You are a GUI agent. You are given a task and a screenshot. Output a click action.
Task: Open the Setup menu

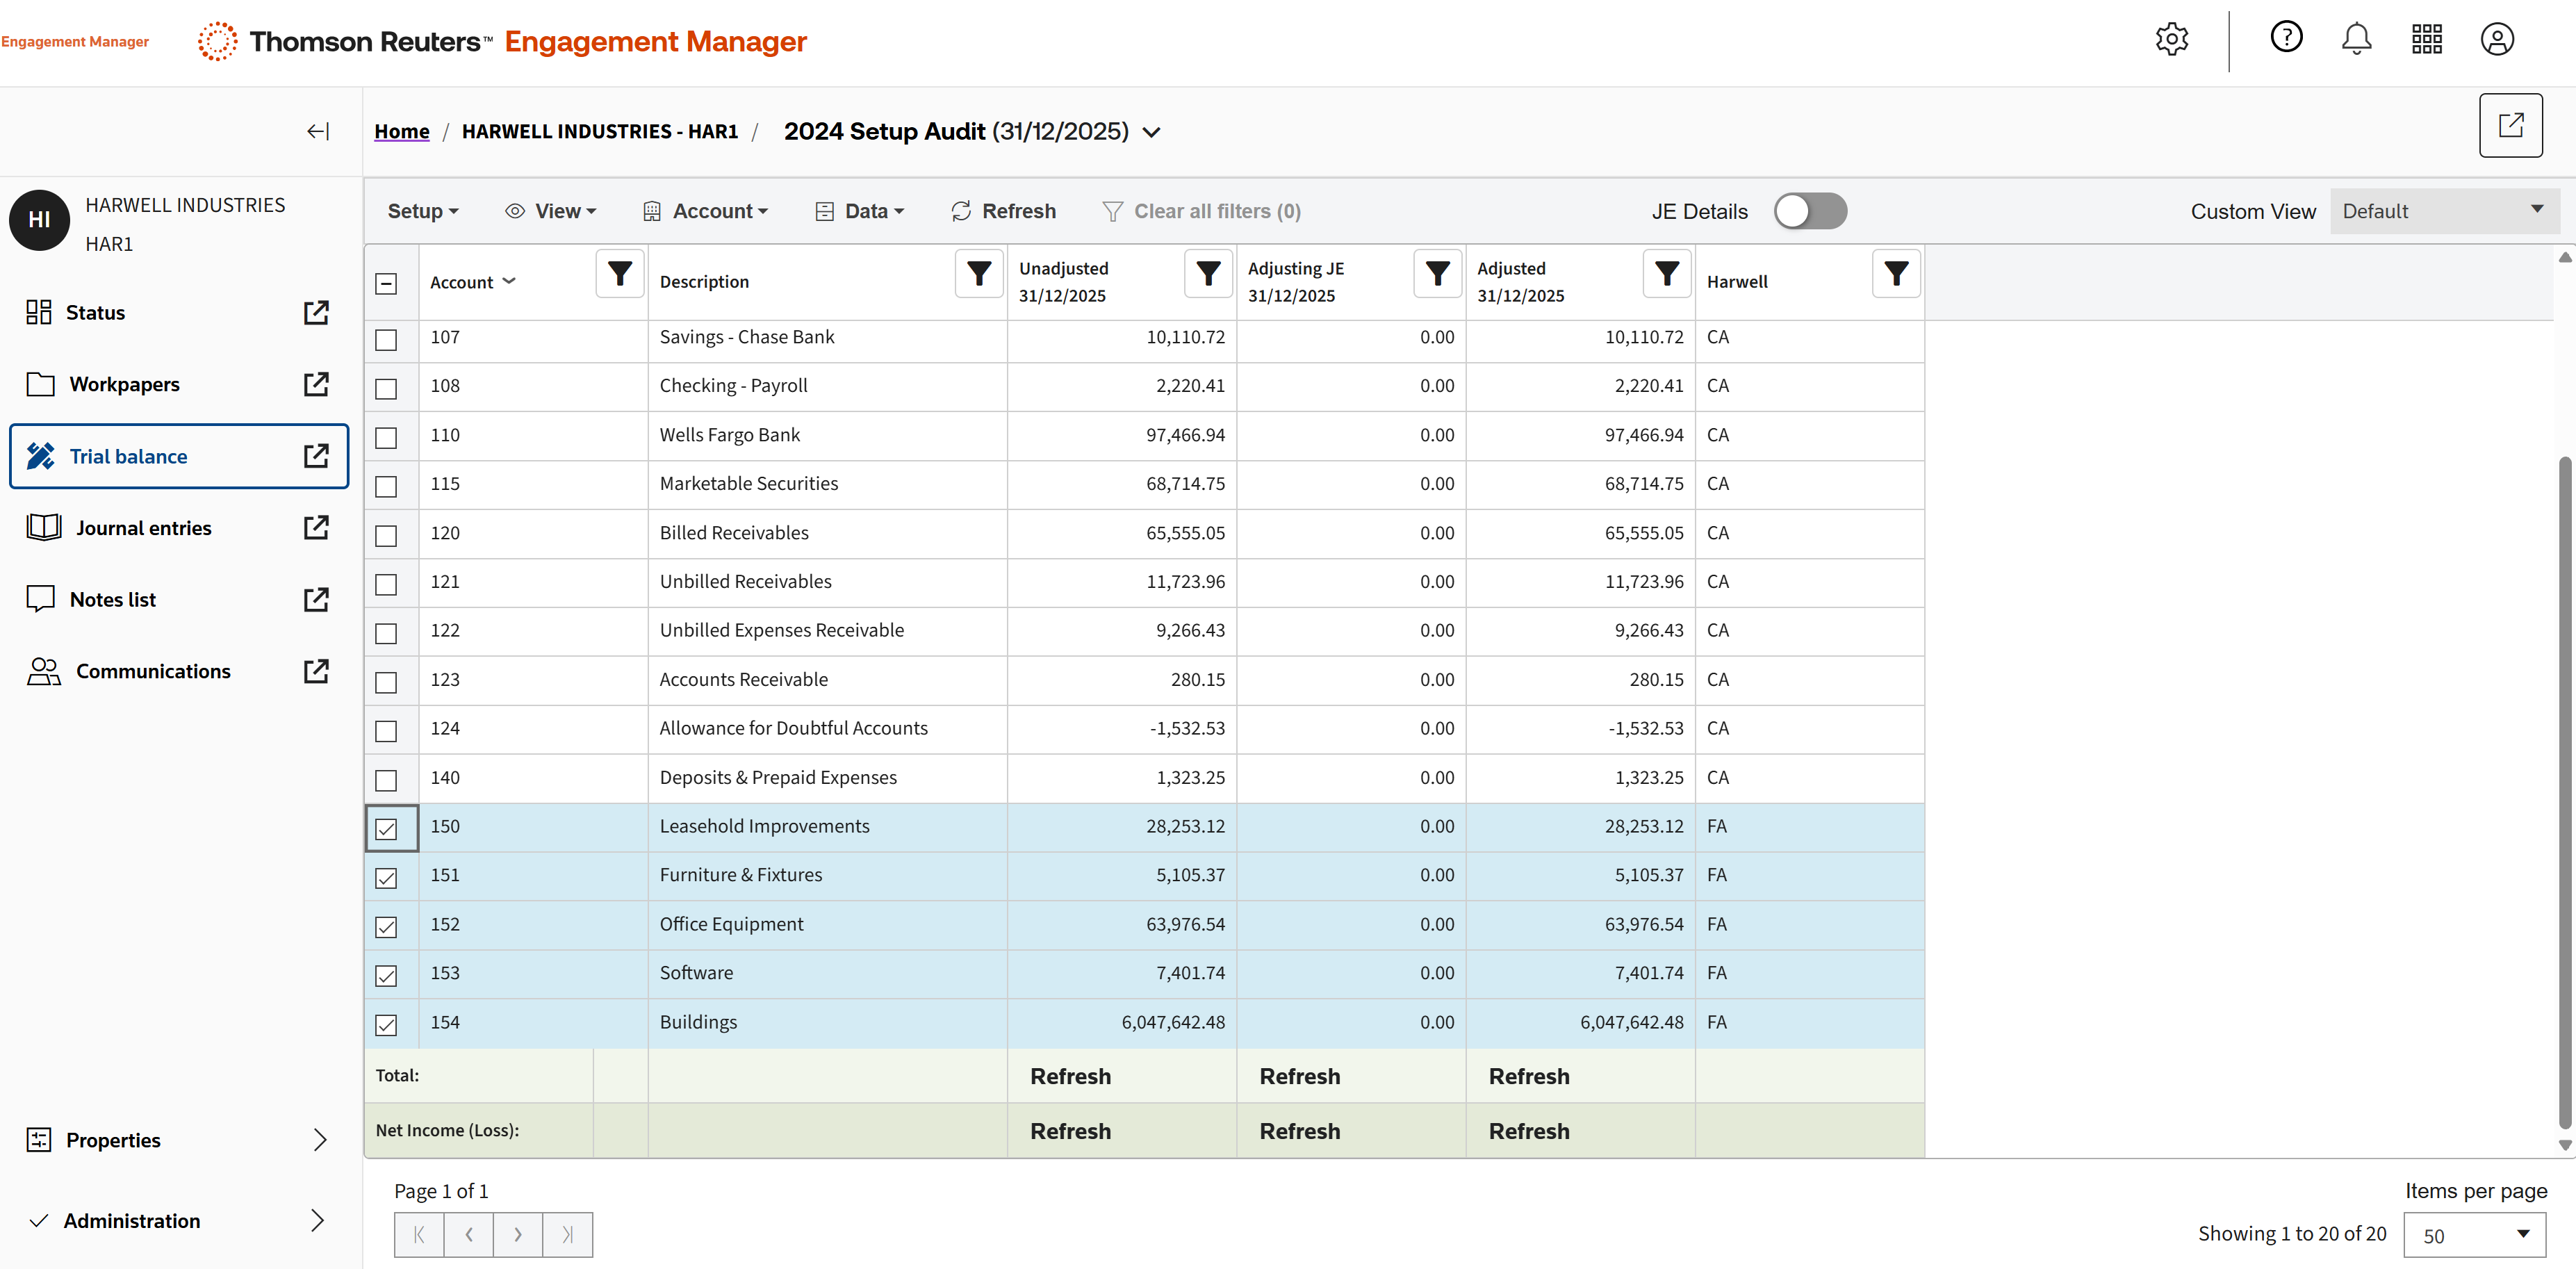coord(422,211)
